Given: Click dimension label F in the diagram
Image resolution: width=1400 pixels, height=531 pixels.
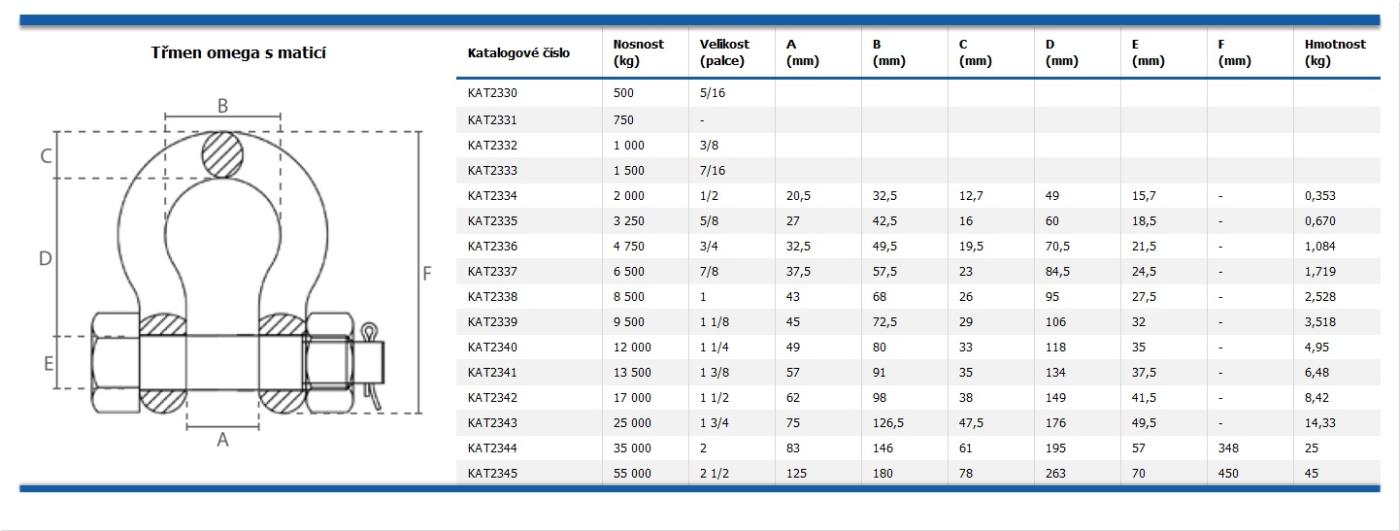Looking at the screenshot, I should pyautogui.click(x=429, y=272).
